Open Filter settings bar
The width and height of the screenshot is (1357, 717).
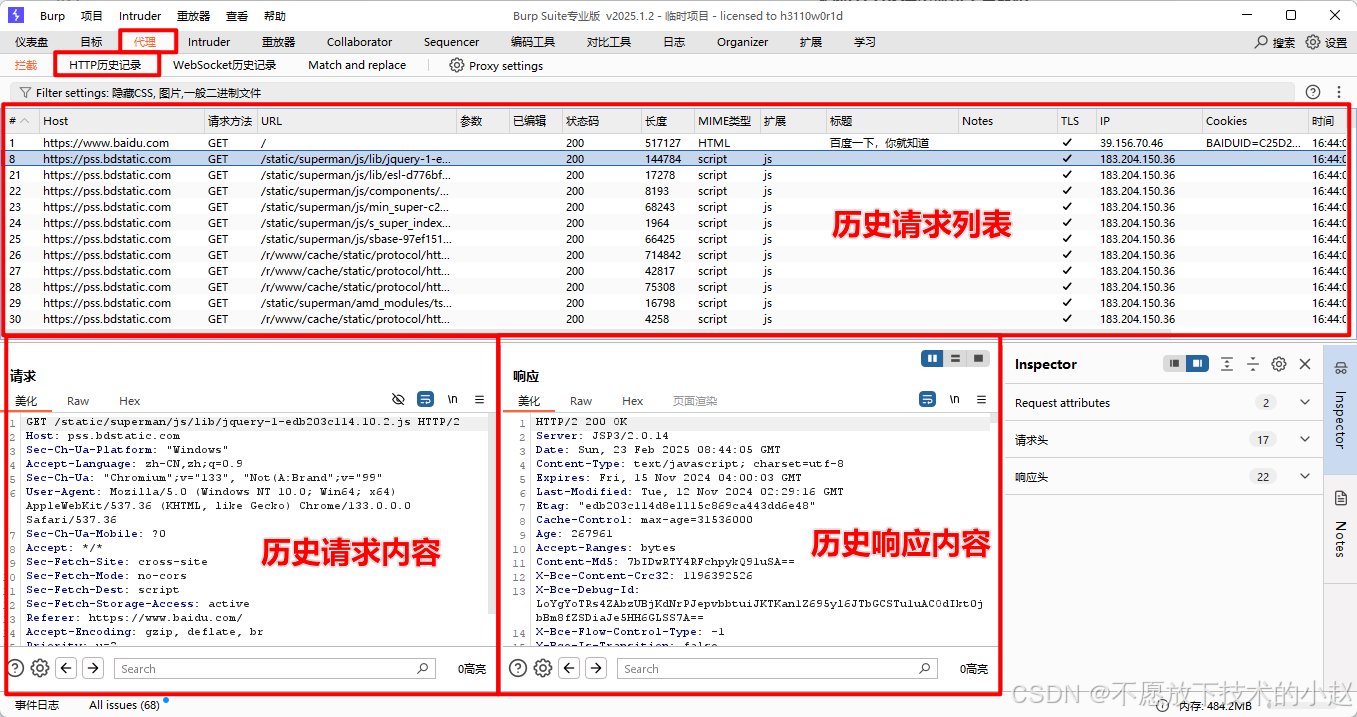[x=651, y=92]
